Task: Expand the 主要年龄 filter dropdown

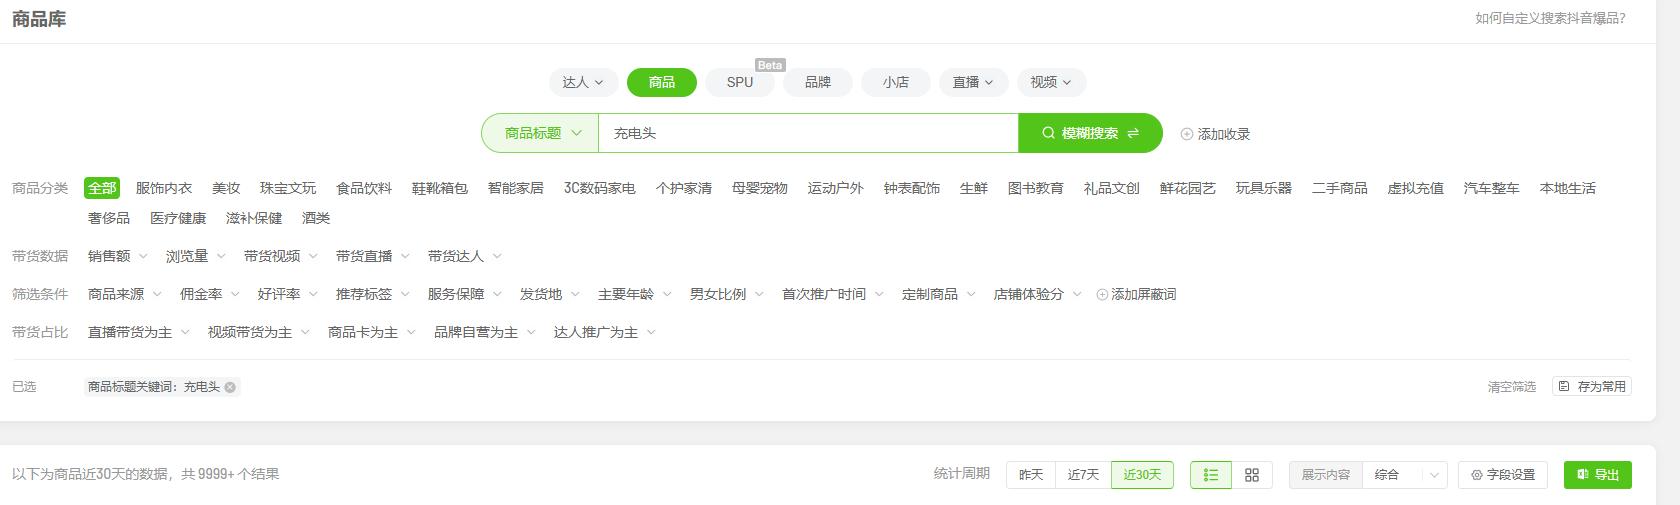Action: (x=634, y=294)
